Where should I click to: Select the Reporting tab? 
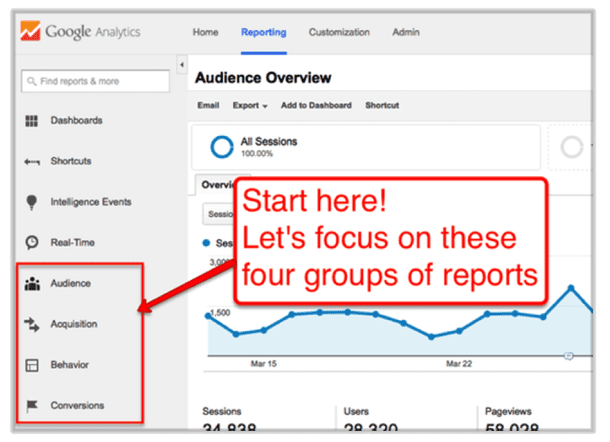(x=264, y=32)
